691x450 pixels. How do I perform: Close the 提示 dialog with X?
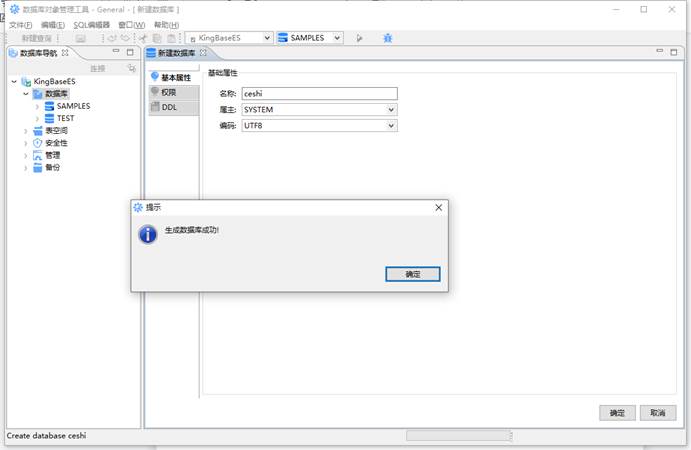(438, 208)
